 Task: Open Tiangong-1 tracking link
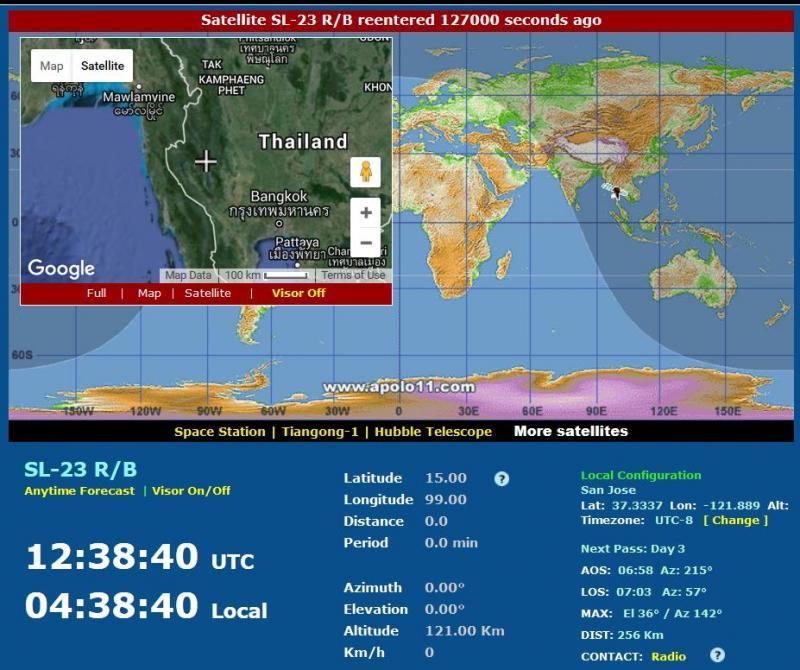click(320, 432)
